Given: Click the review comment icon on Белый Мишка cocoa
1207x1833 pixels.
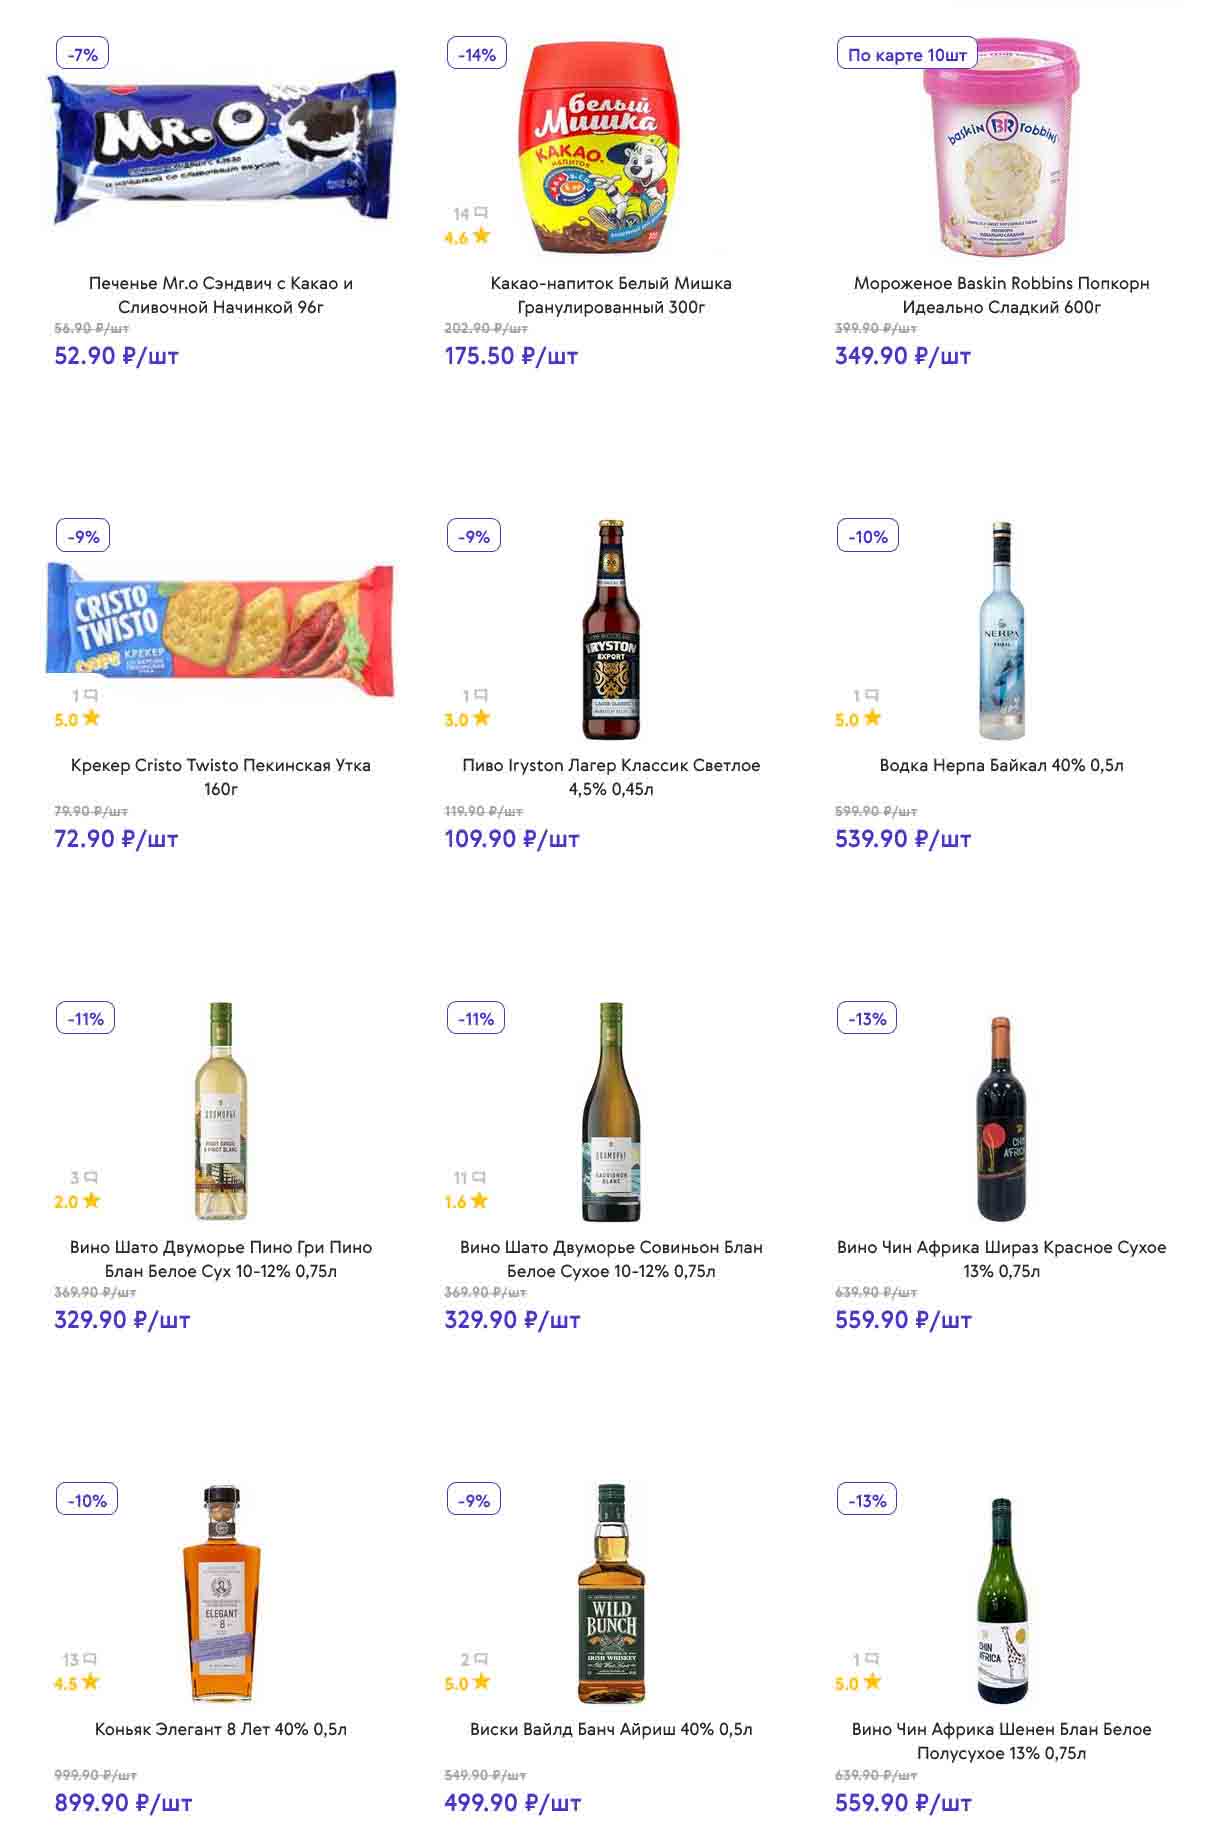Looking at the screenshot, I should pyautogui.click(x=481, y=213).
